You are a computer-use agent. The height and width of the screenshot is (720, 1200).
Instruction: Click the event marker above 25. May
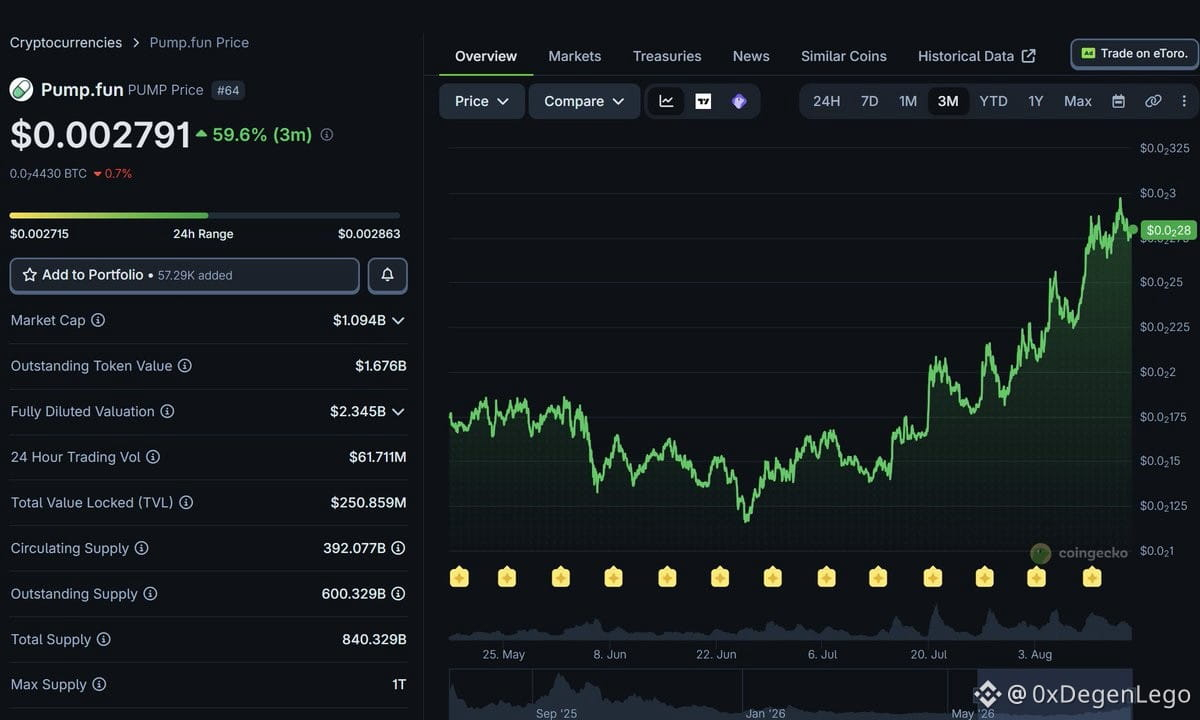pos(507,577)
